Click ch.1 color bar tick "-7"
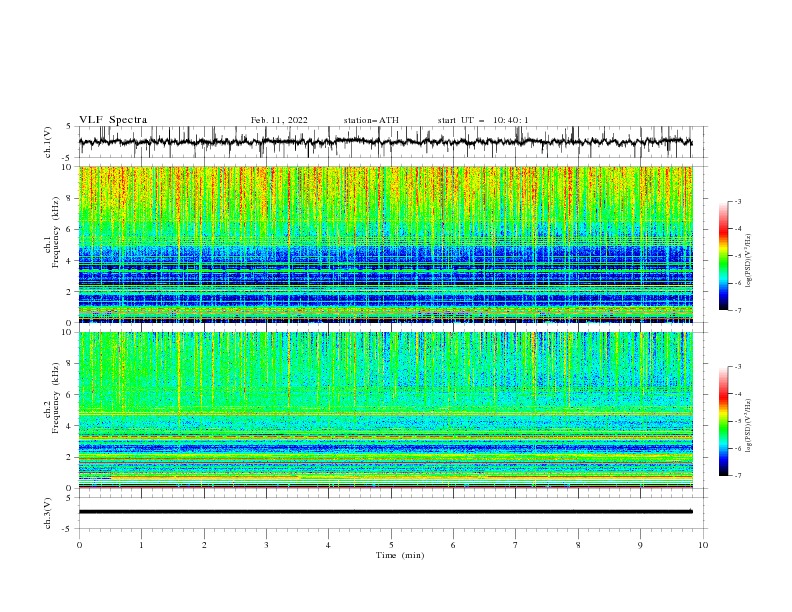 point(738,310)
